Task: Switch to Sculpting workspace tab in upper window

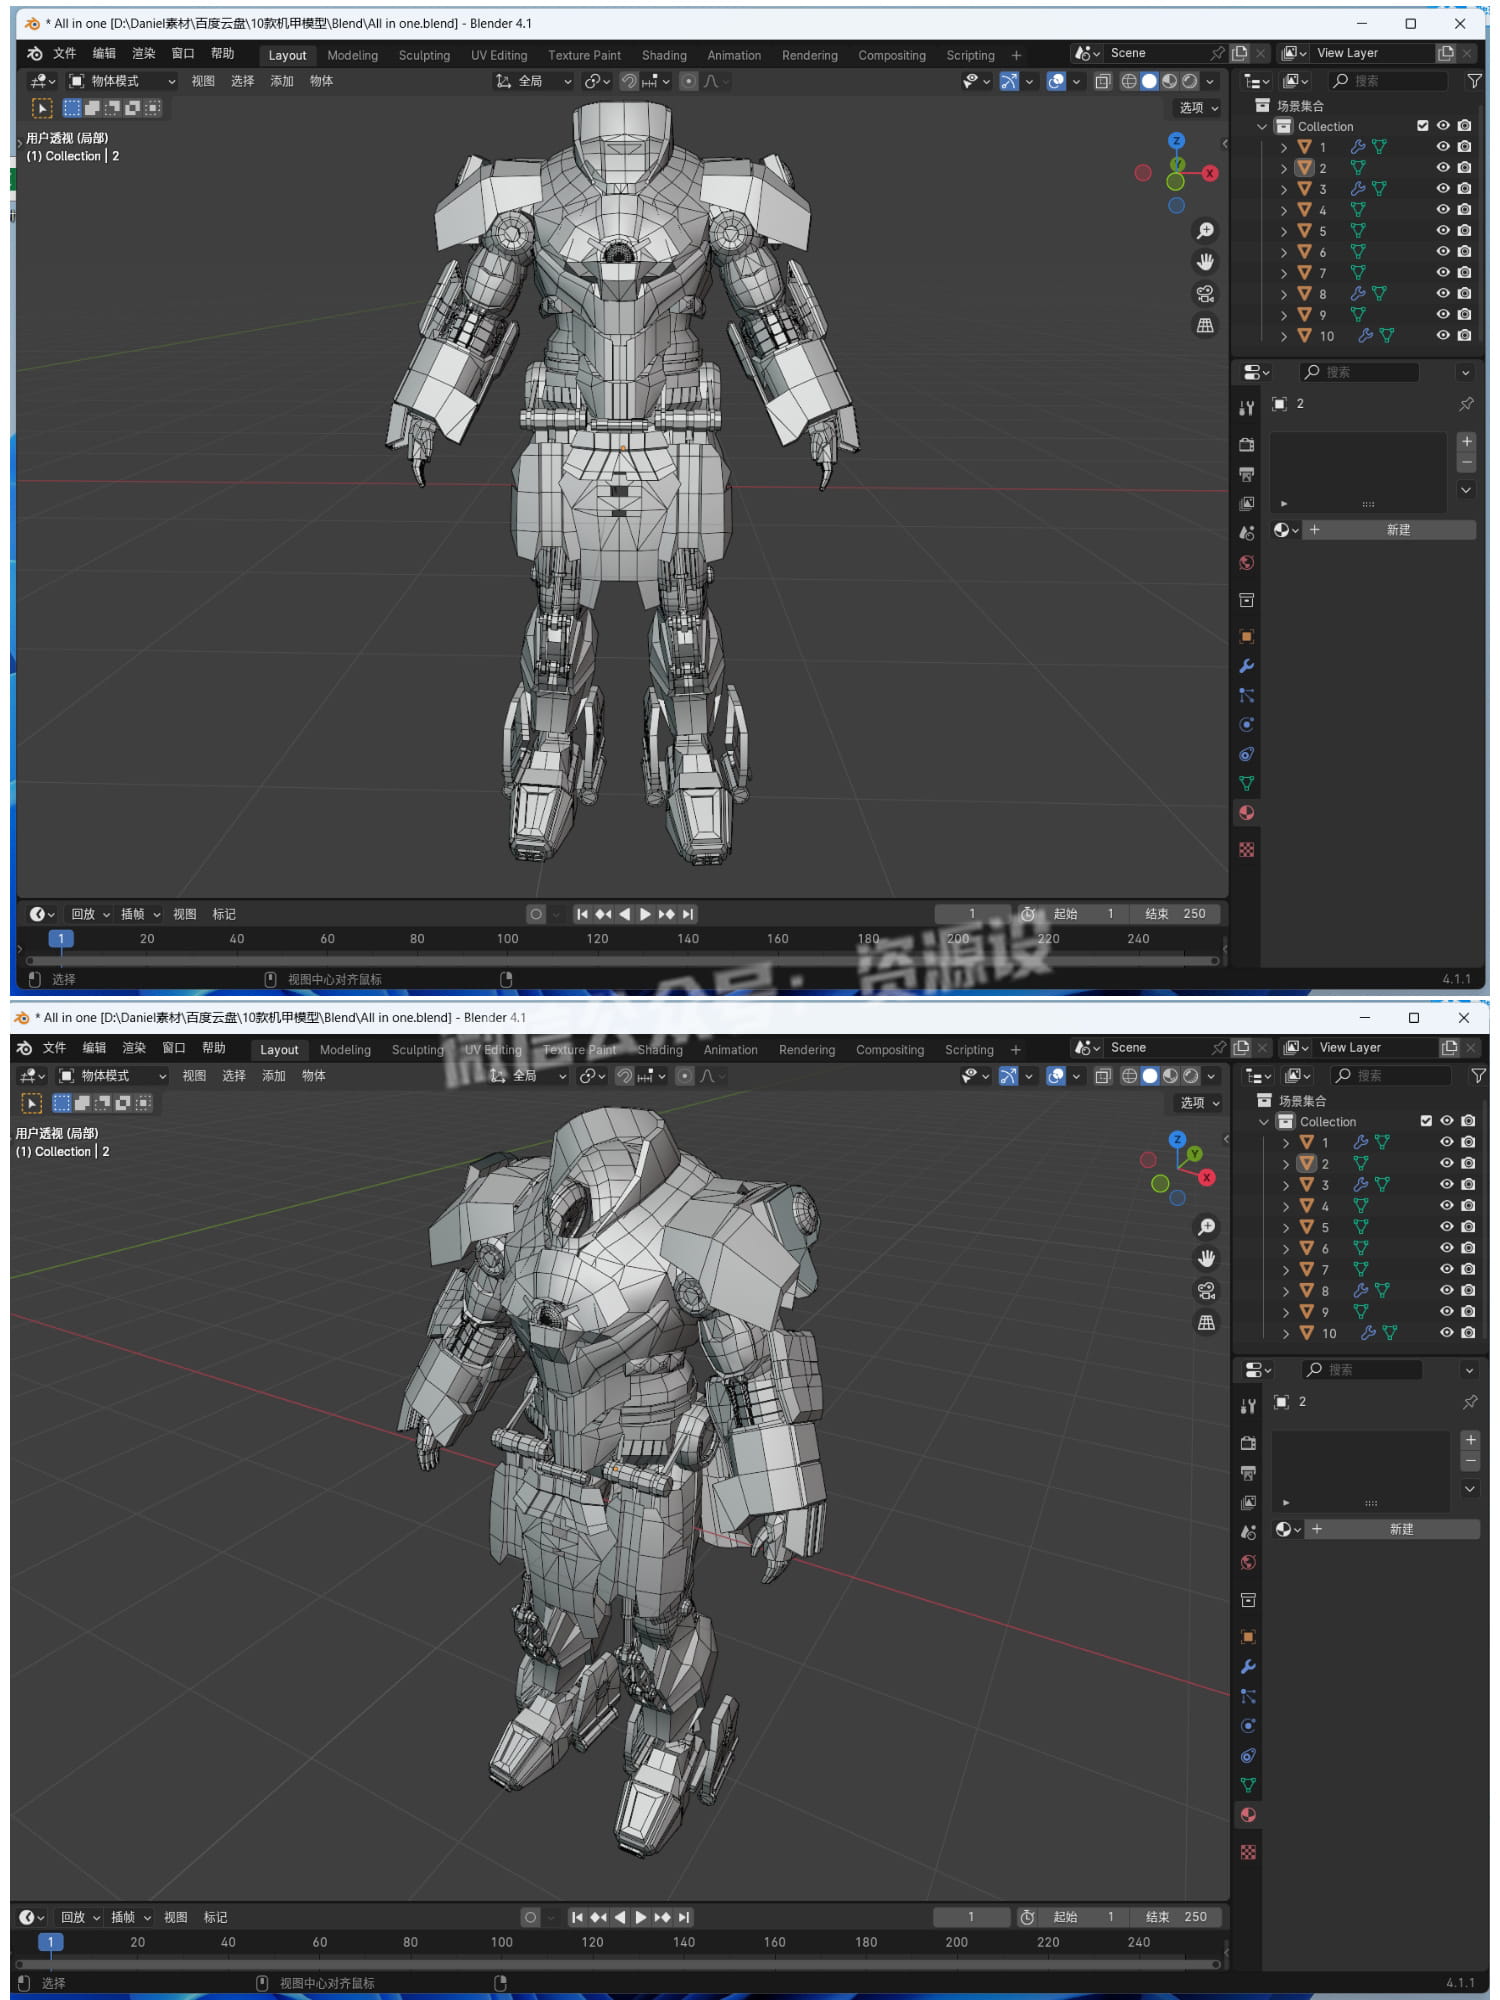Action: point(424,55)
